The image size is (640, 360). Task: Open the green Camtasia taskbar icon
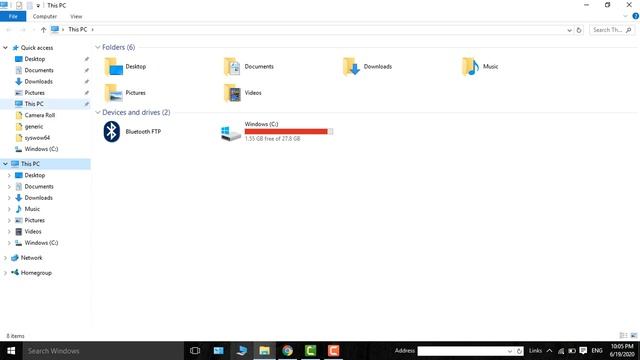tap(310, 351)
